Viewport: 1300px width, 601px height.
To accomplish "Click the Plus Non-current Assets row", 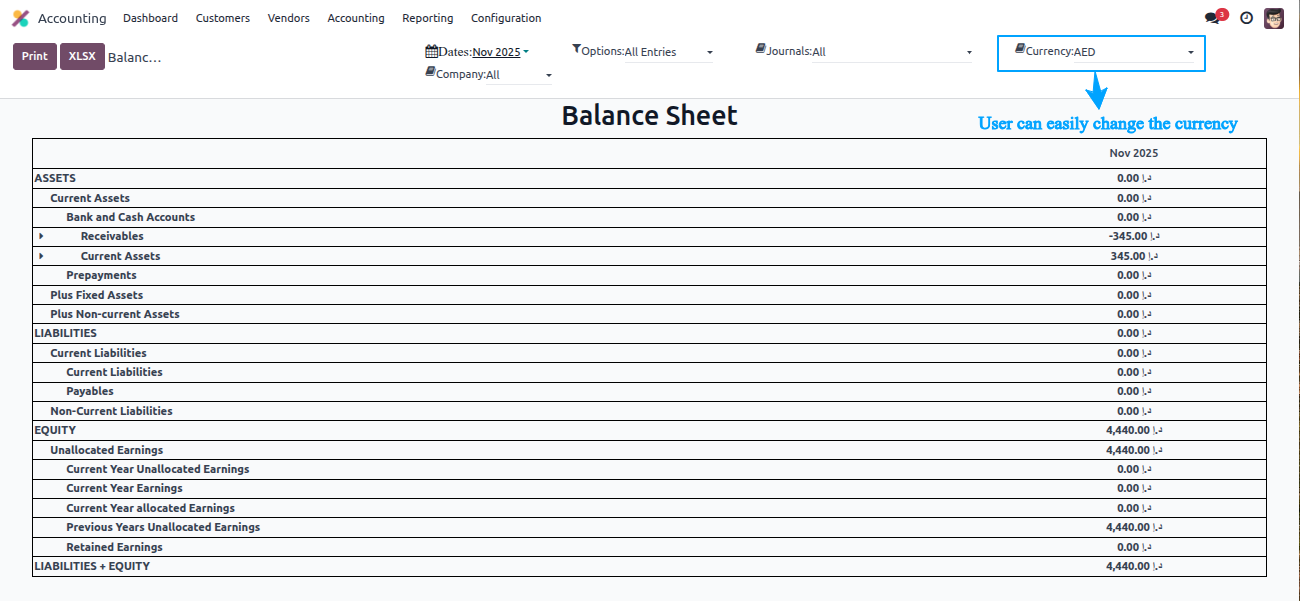I will click(649, 314).
